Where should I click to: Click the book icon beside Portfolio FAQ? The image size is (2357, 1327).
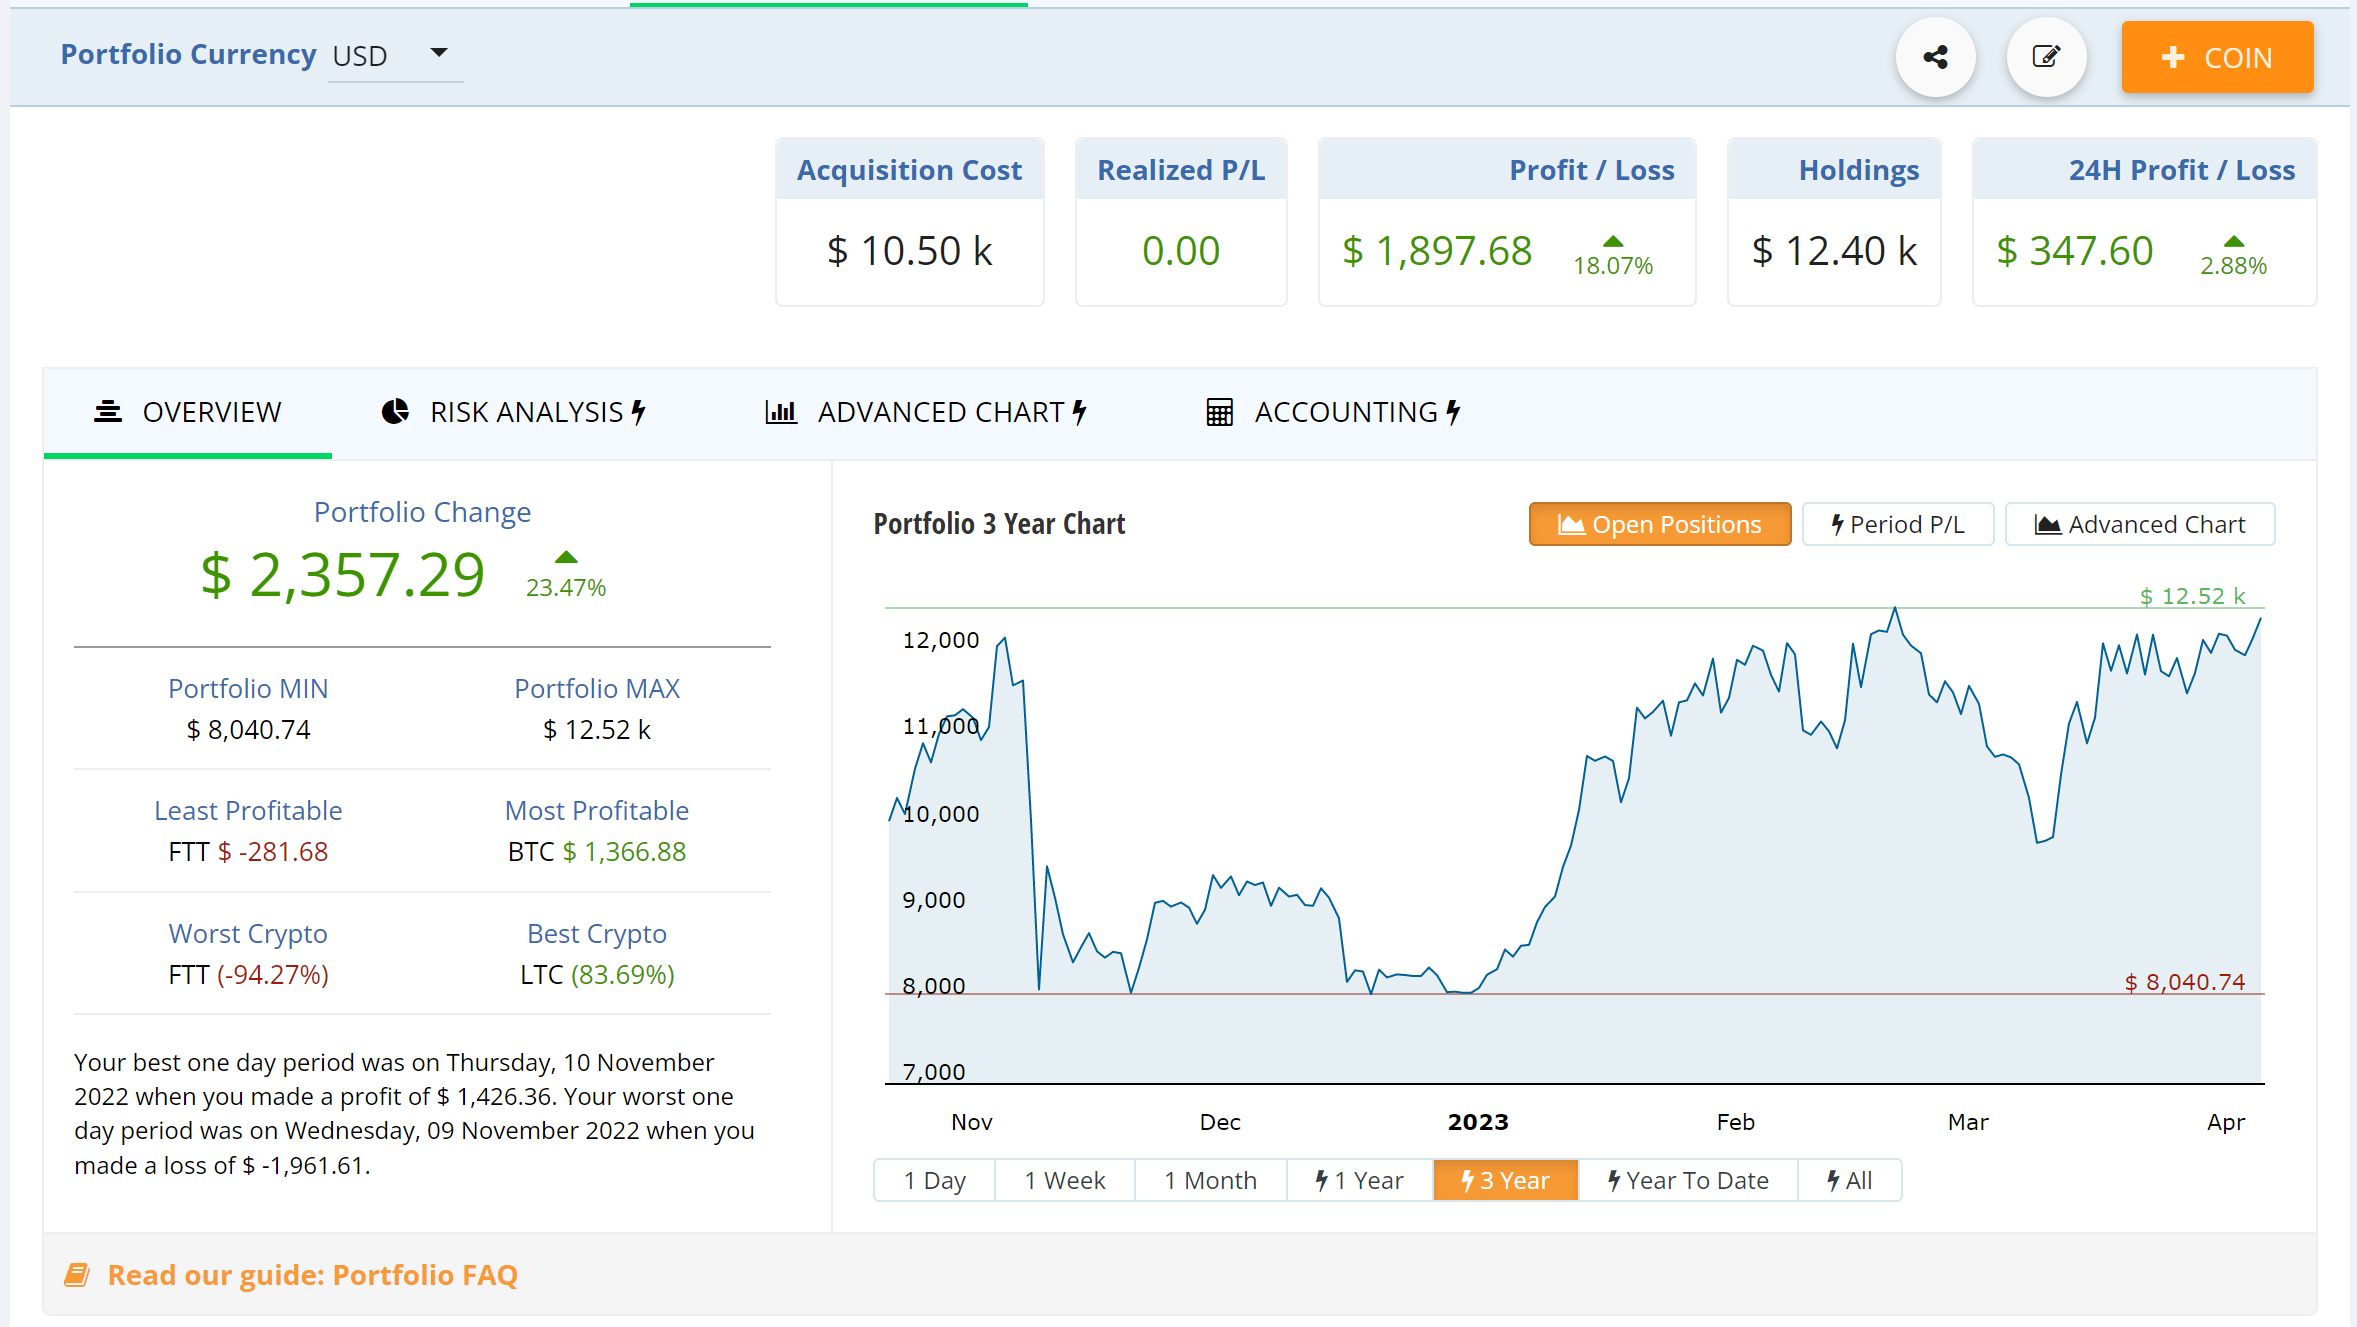point(77,1275)
